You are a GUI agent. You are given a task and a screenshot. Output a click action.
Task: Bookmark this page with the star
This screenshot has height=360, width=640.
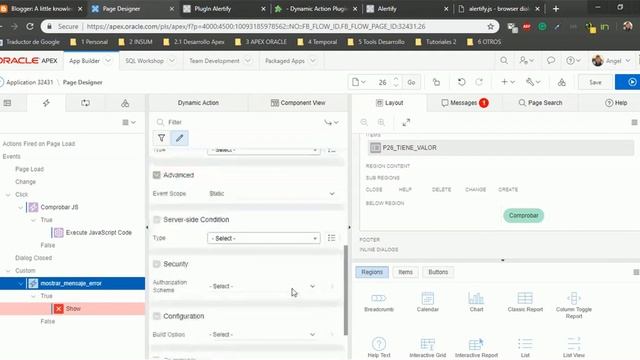[x=491, y=27]
